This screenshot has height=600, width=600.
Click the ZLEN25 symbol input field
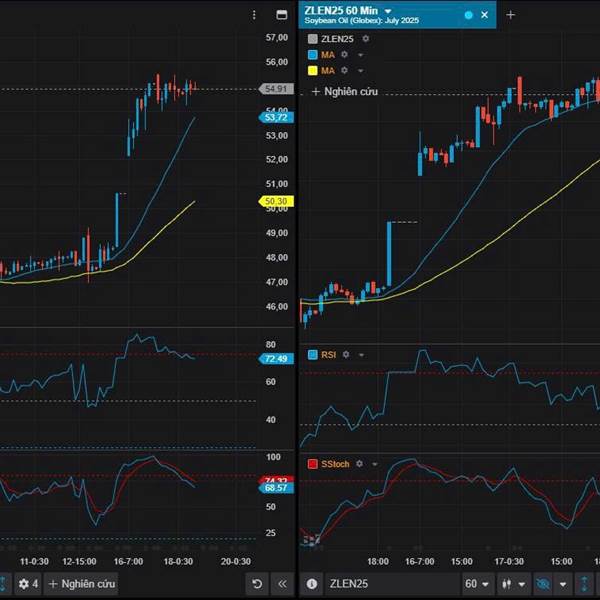pyautogui.click(x=392, y=584)
